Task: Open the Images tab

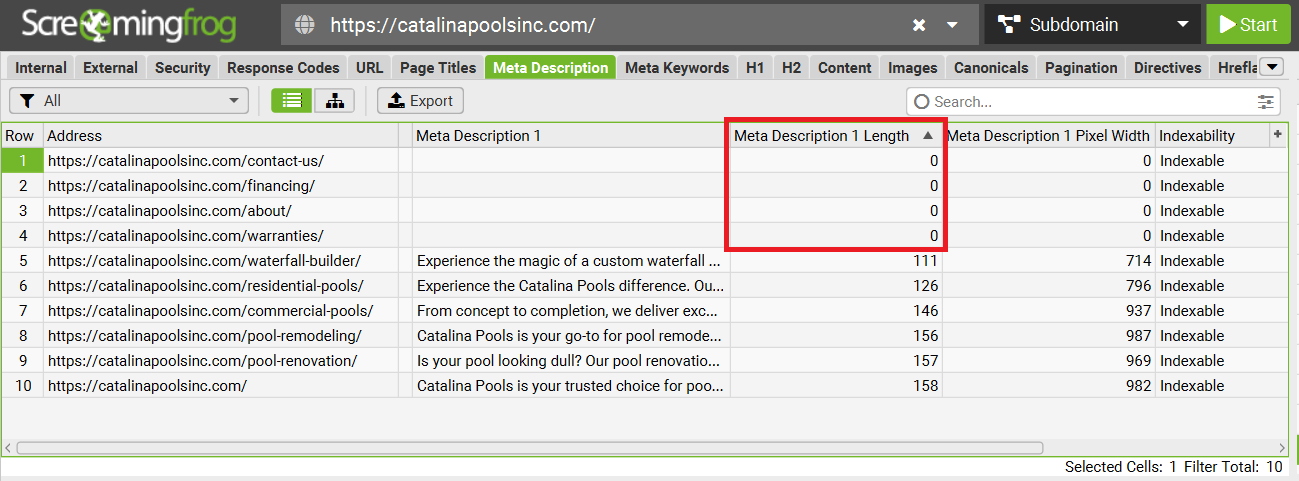Action: 913,68
